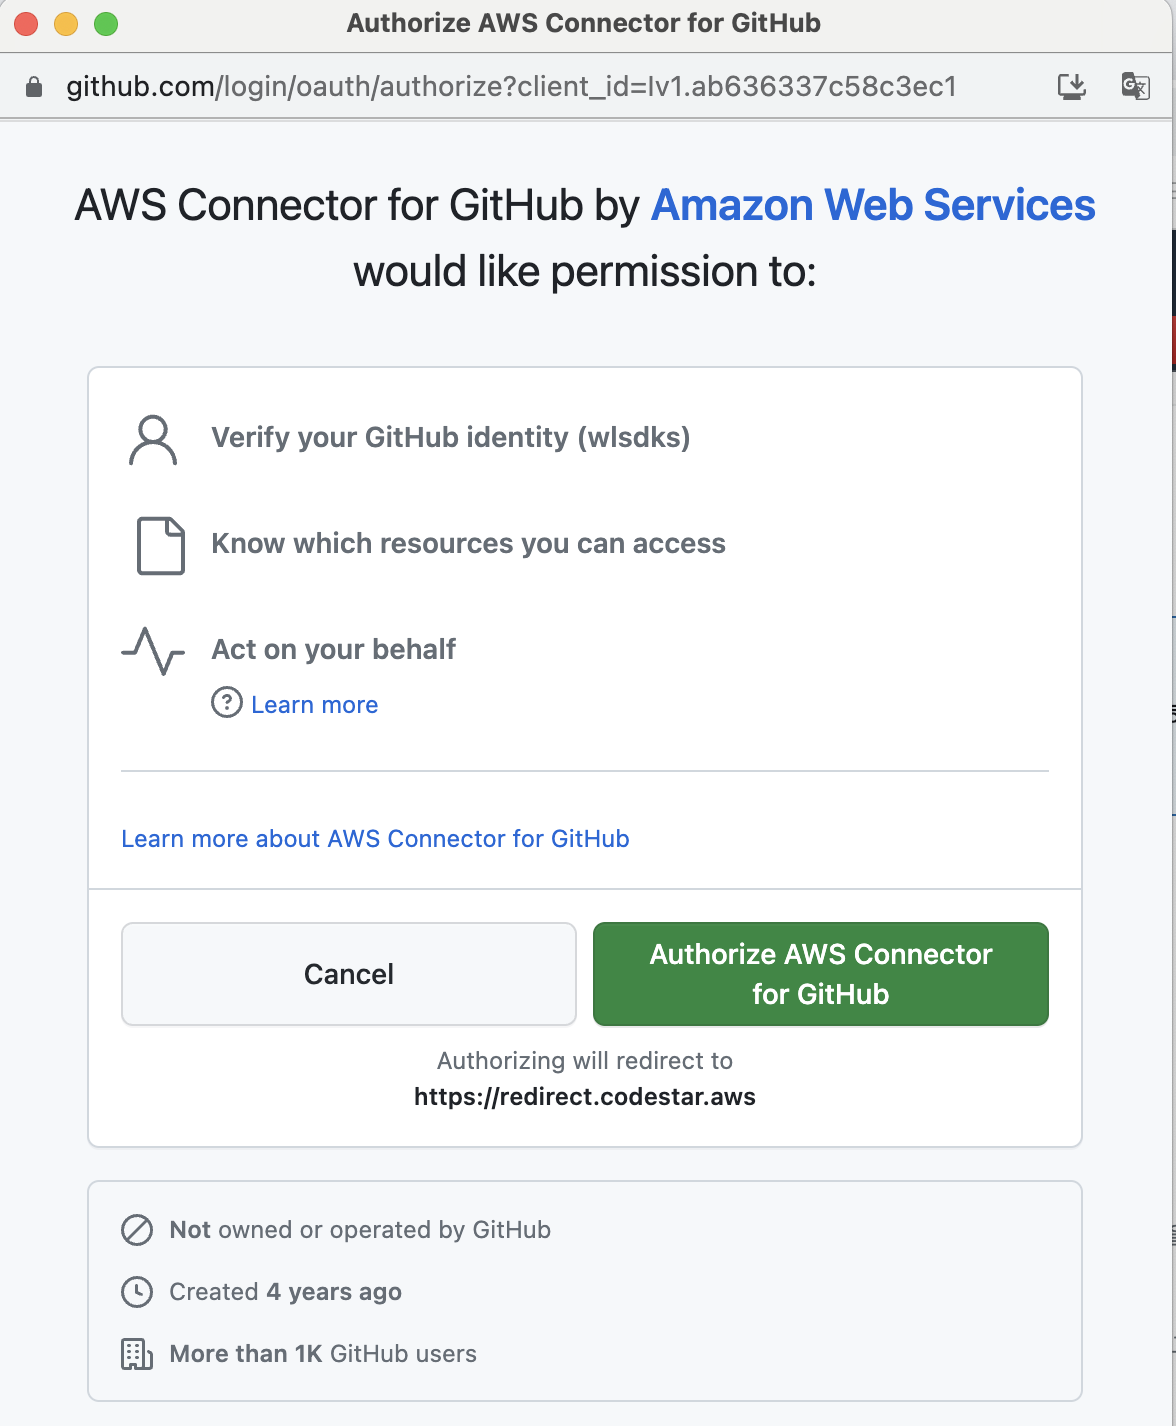
Task: Click the pulse icon beside Act on your behalf
Action: pyautogui.click(x=152, y=650)
